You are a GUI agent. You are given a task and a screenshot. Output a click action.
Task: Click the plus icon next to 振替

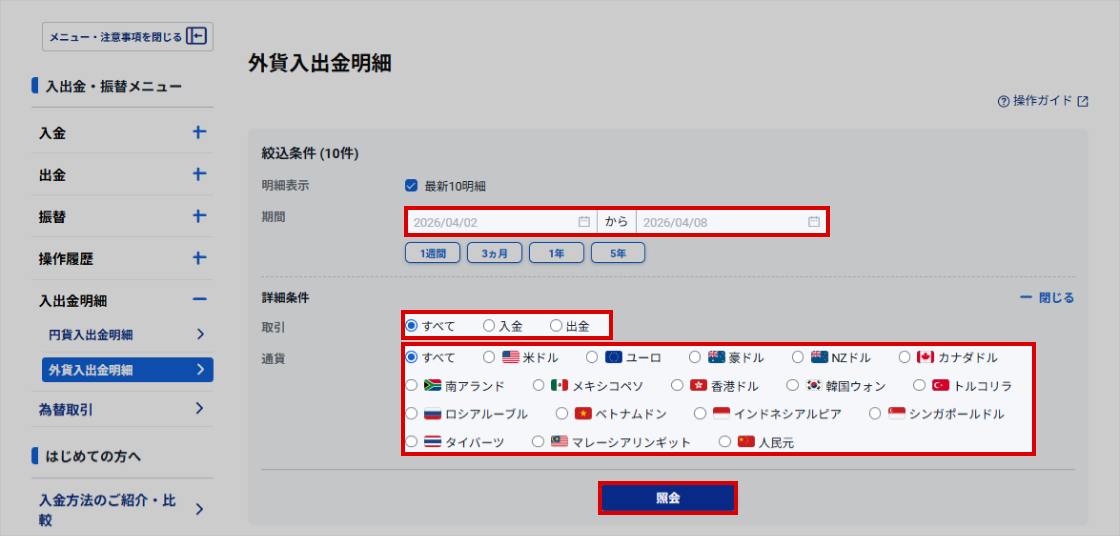(x=199, y=216)
